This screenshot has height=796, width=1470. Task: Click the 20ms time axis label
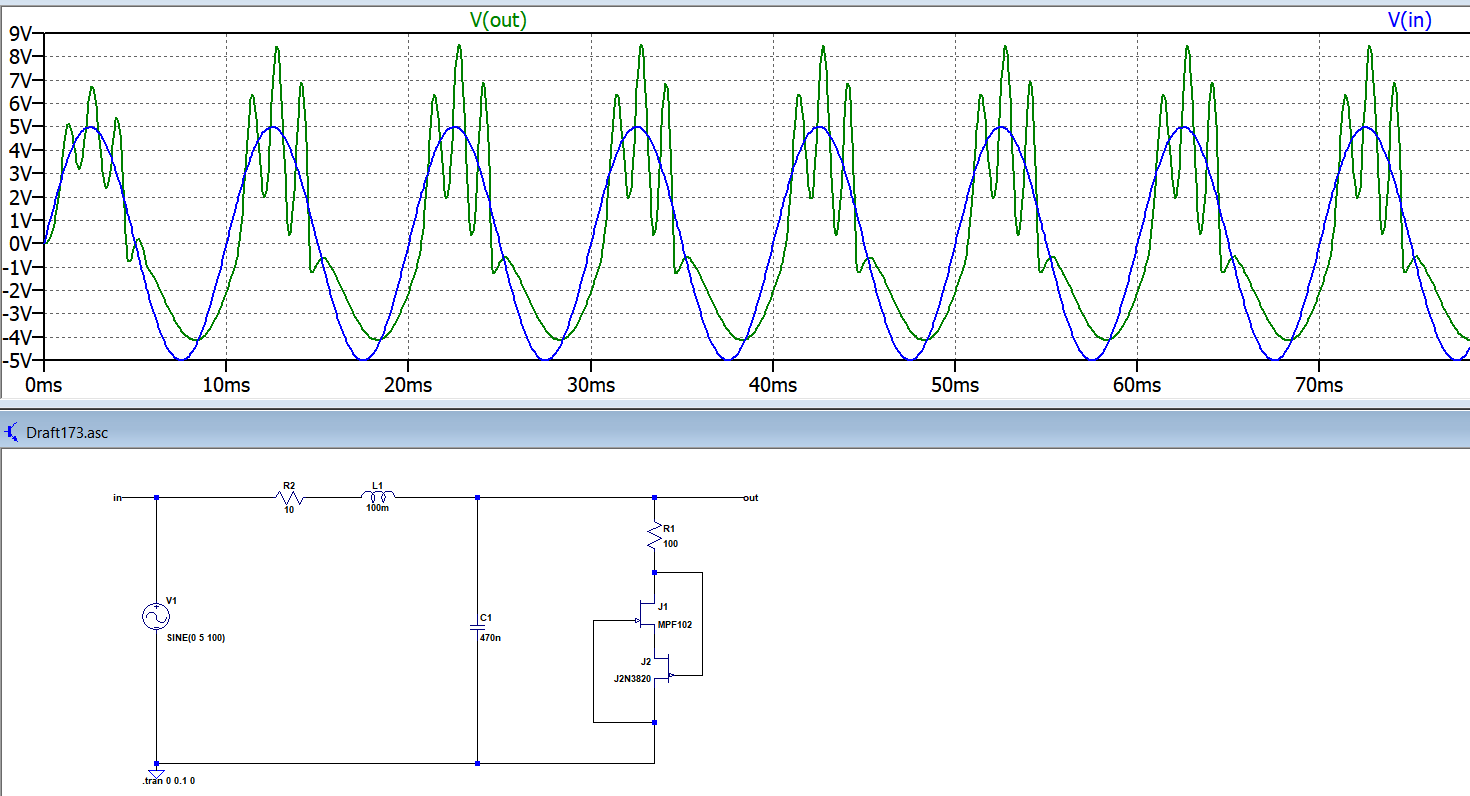pyautogui.click(x=409, y=385)
